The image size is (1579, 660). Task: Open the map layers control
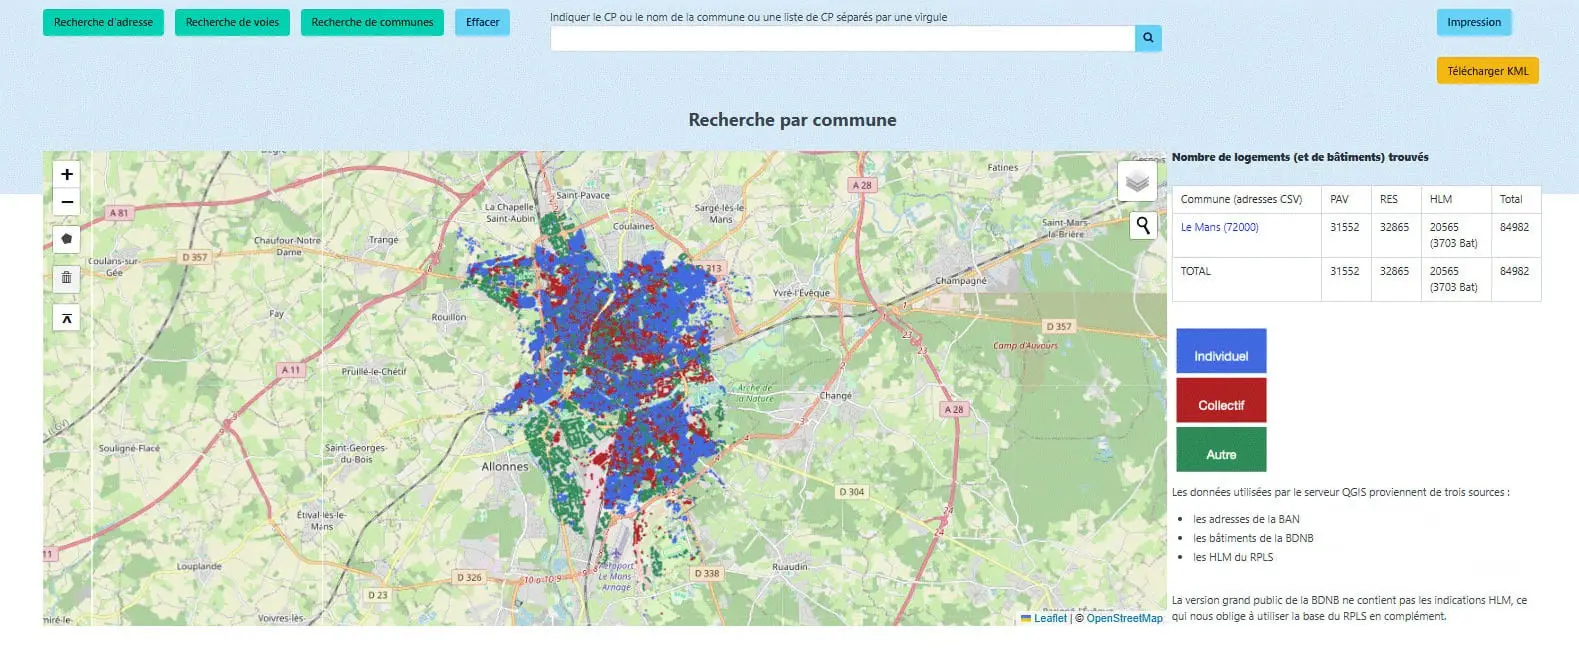[1137, 181]
